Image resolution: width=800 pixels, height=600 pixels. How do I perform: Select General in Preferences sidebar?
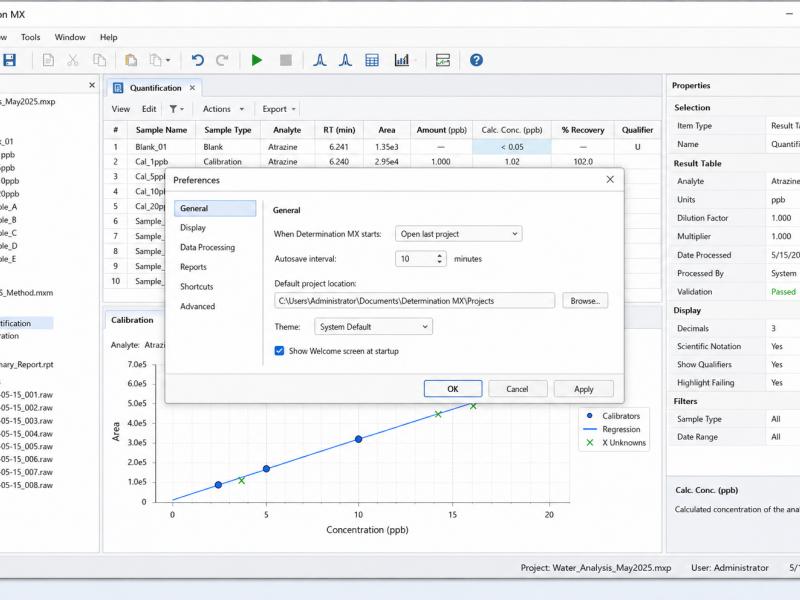215,208
